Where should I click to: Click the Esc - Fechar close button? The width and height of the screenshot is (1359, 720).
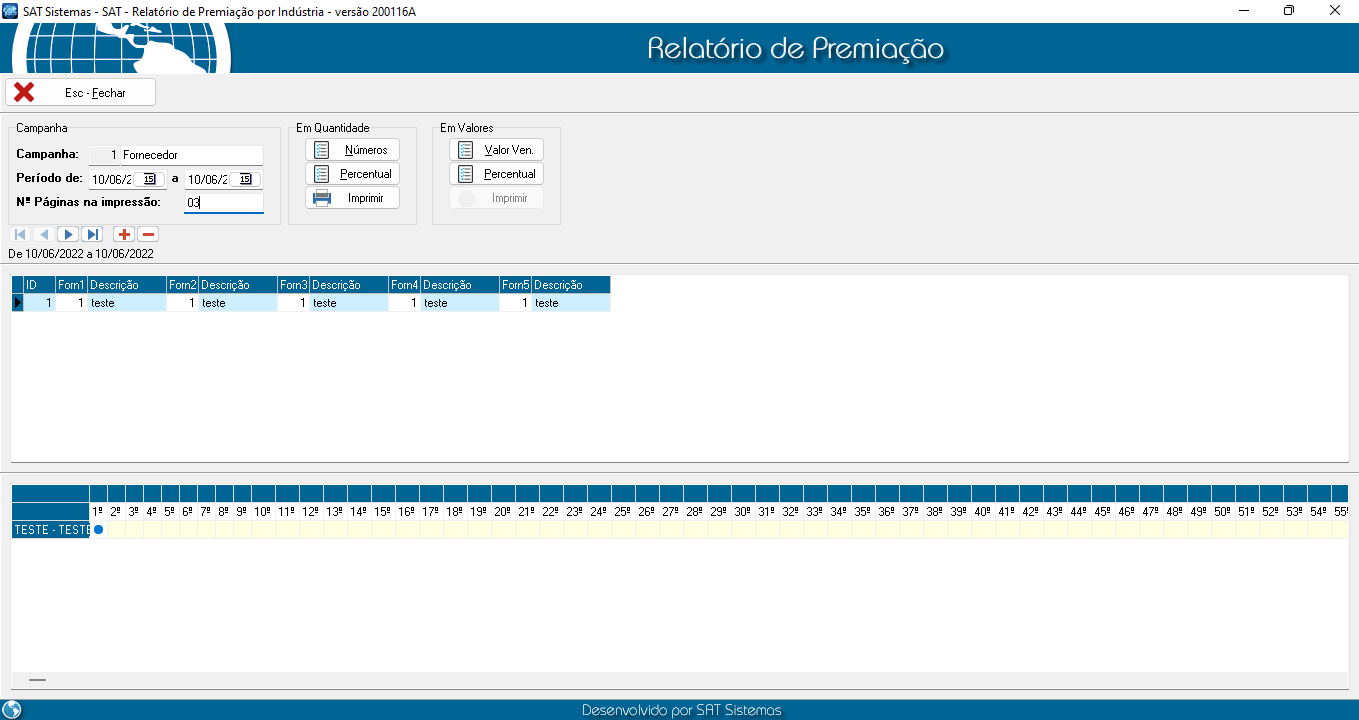[80, 92]
